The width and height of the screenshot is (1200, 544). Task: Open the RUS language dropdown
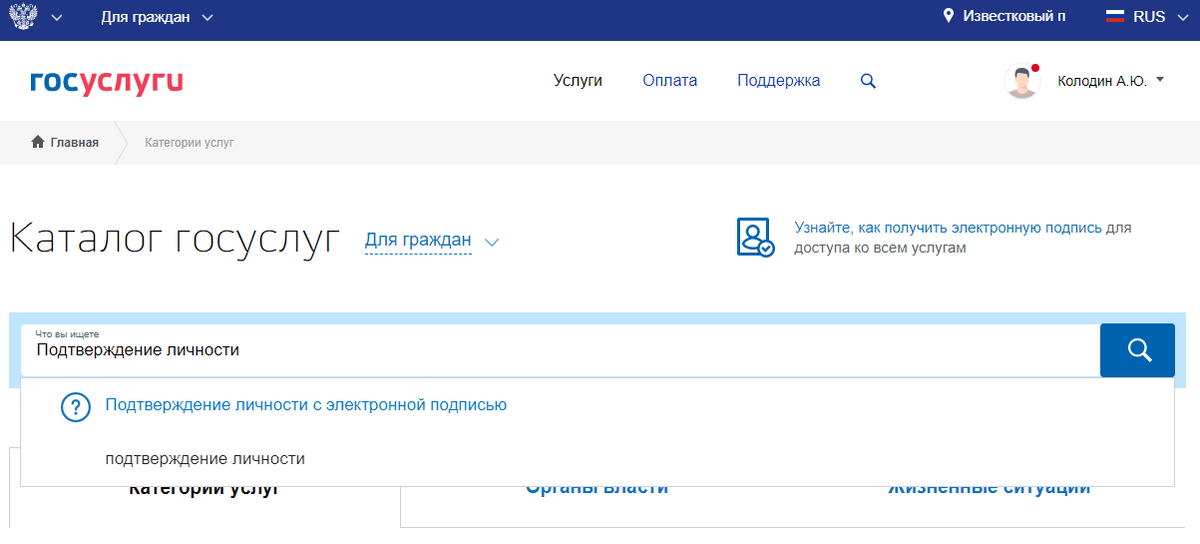coord(1161,16)
